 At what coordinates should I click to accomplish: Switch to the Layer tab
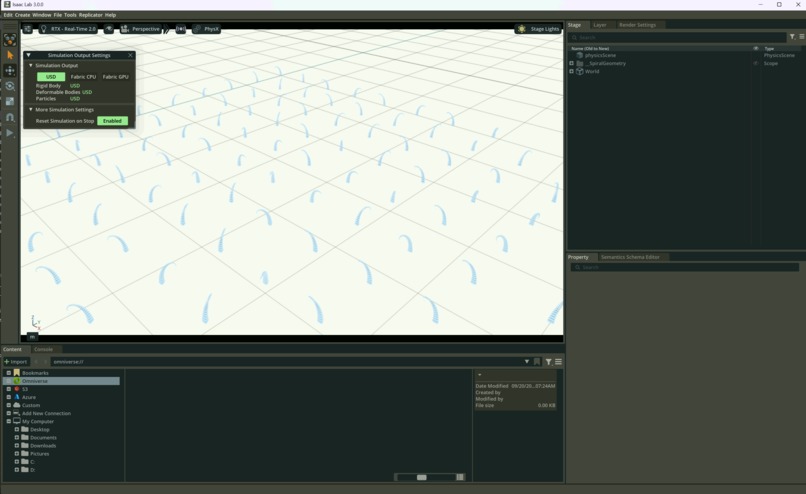[x=599, y=25]
